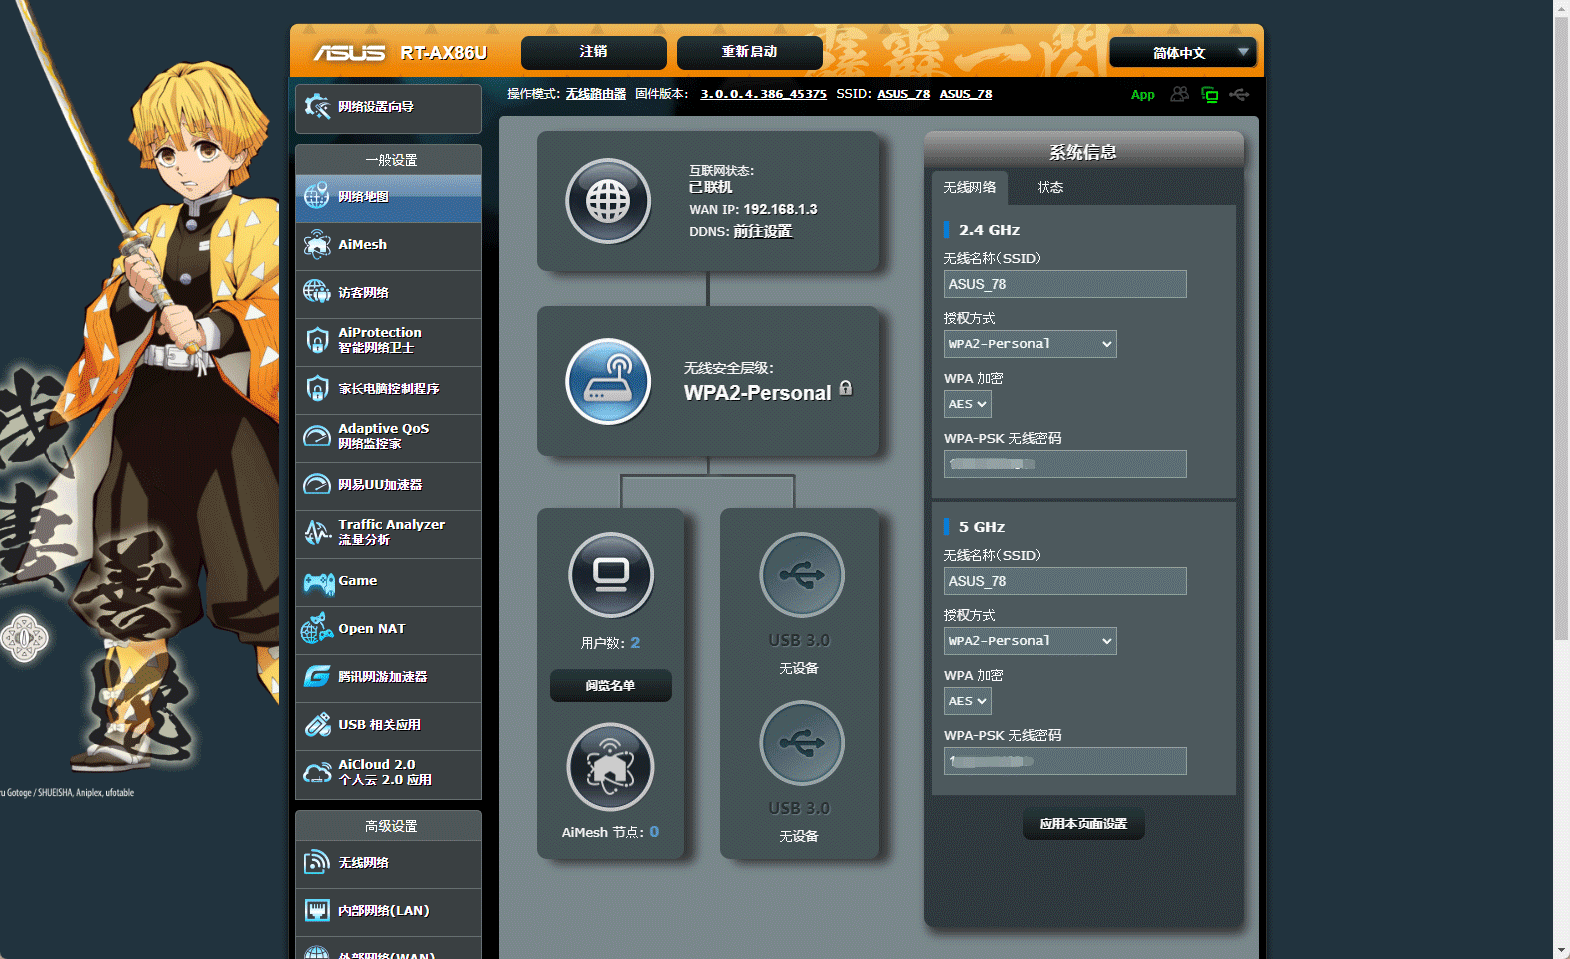Click the 5 GHz SSID input field
1570x959 pixels.
point(1065,581)
